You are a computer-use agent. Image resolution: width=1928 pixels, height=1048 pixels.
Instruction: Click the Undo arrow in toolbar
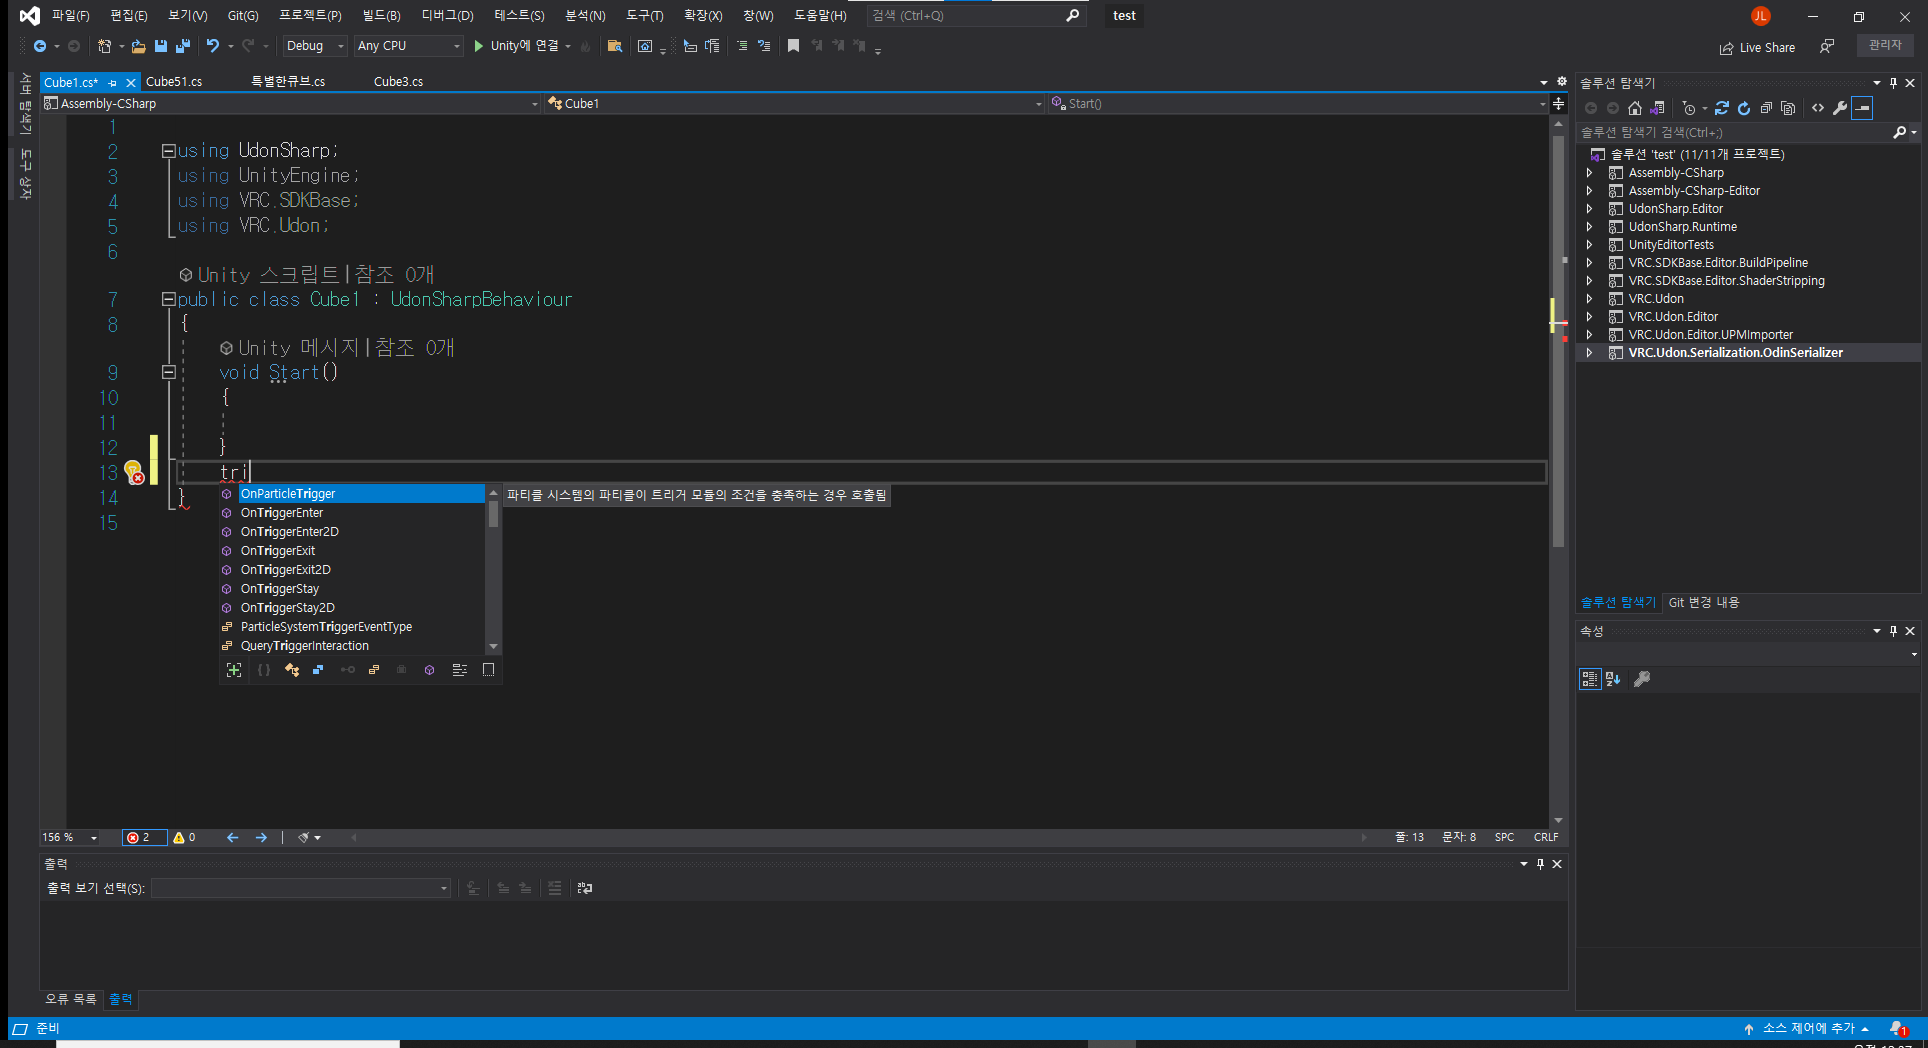(212, 46)
